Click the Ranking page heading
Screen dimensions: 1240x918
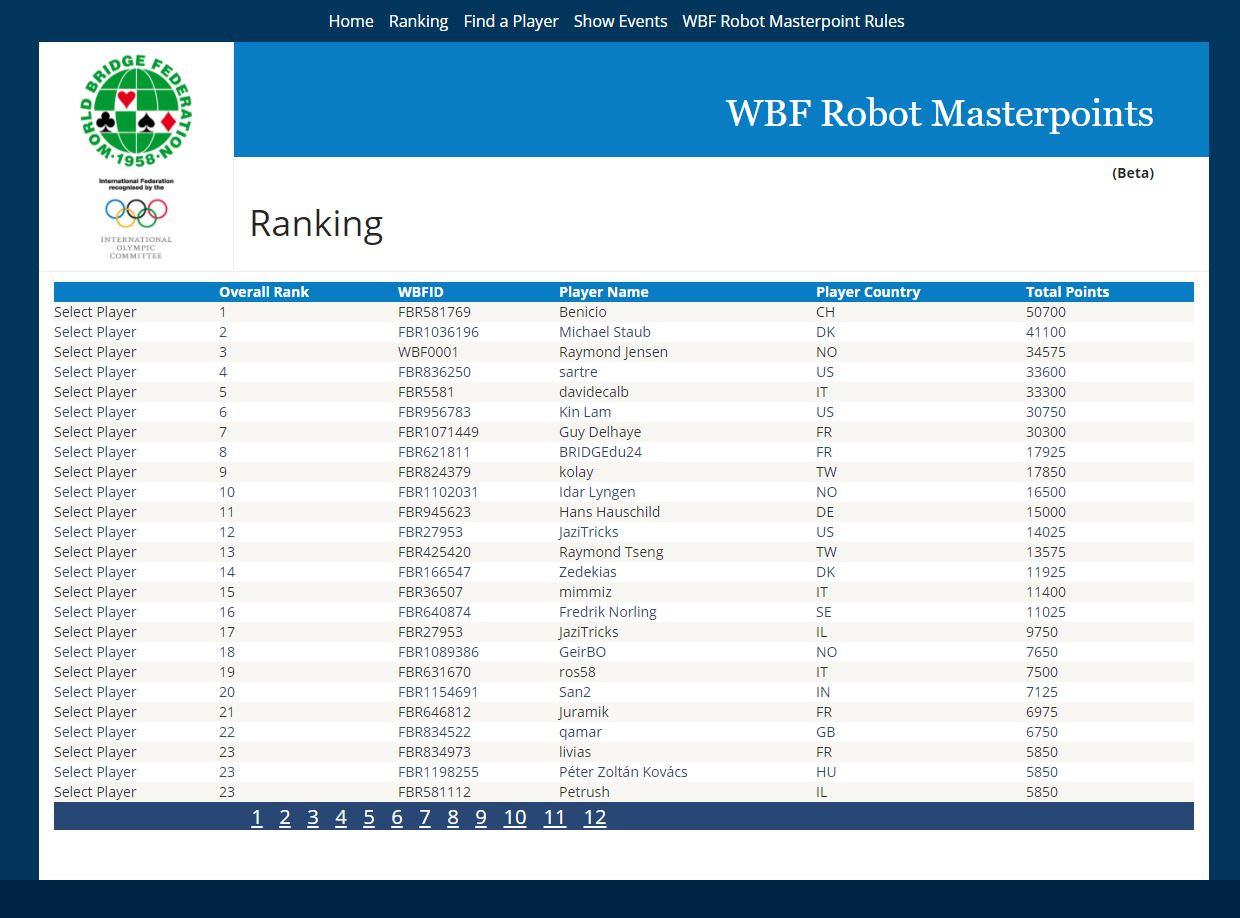click(x=316, y=224)
